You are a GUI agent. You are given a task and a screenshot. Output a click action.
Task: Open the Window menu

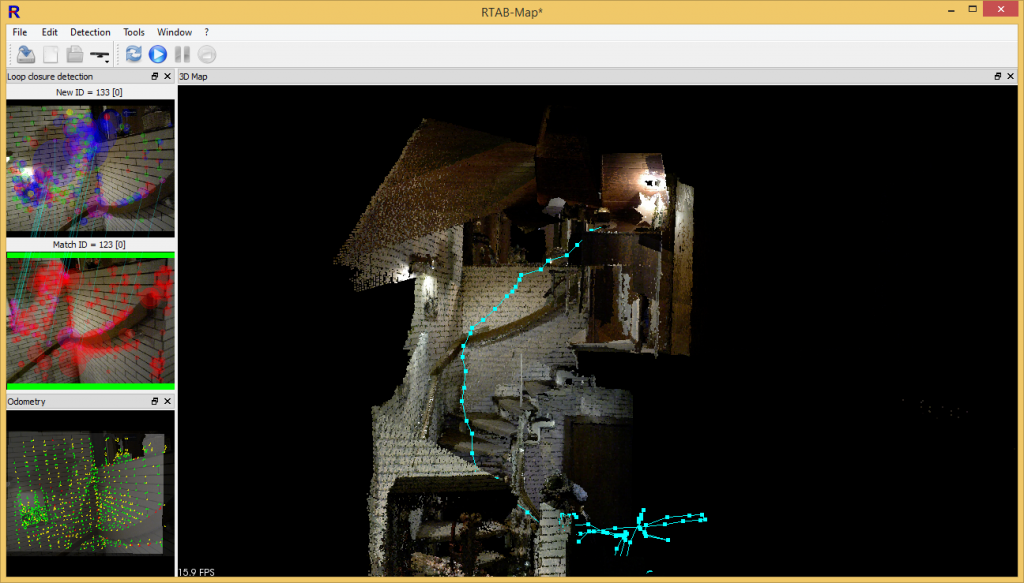click(174, 31)
